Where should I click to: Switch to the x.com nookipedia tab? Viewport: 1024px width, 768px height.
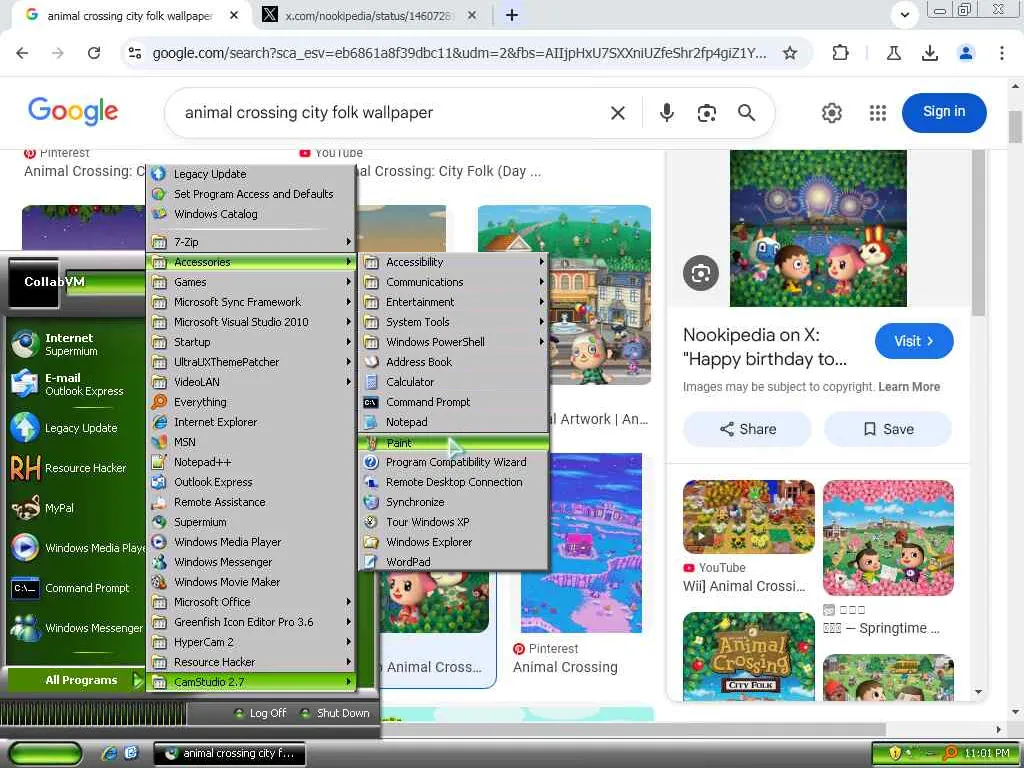(x=369, y=16)
